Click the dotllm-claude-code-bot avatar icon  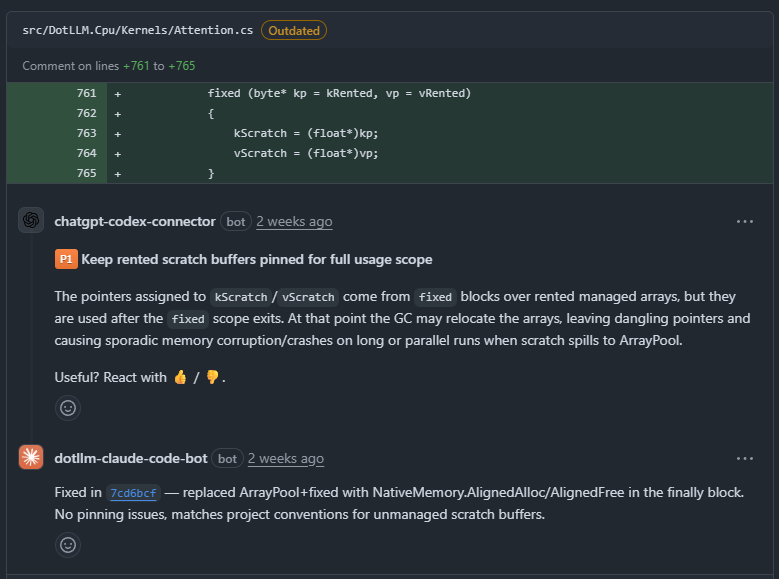coord(31,457)
